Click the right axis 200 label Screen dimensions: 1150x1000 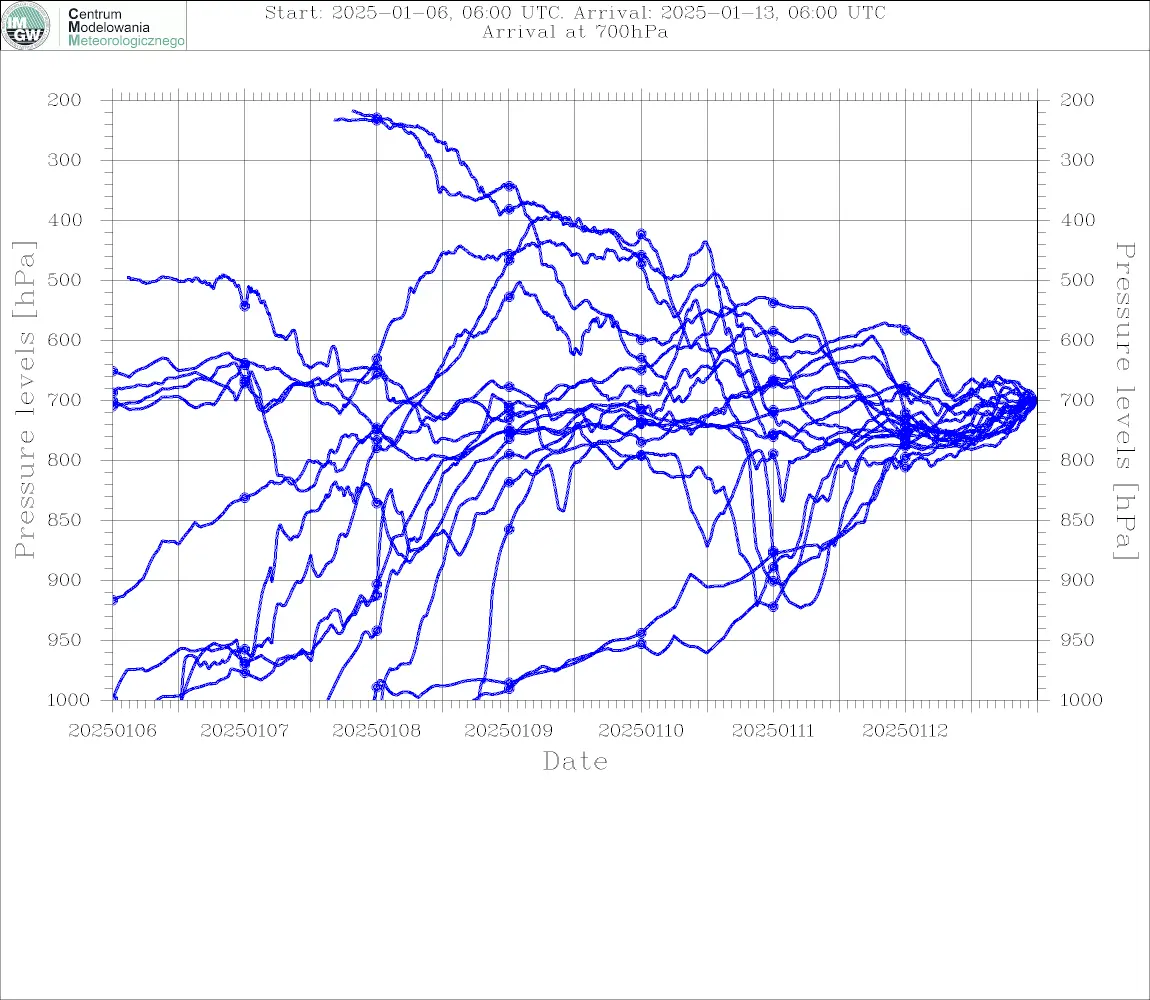[1077, 100]
